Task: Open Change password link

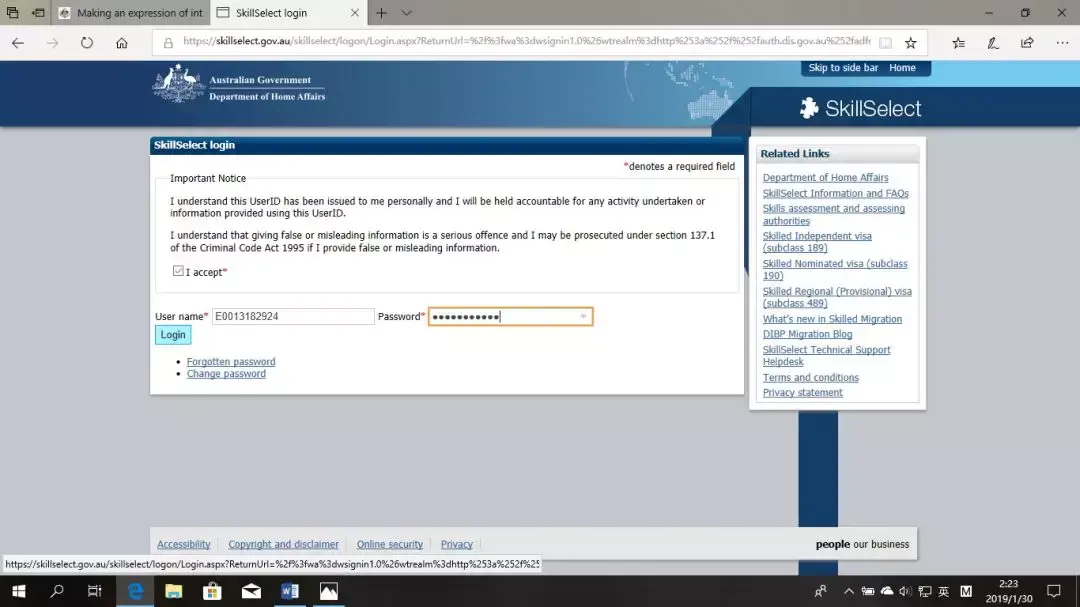Action: tap(226, 373)
